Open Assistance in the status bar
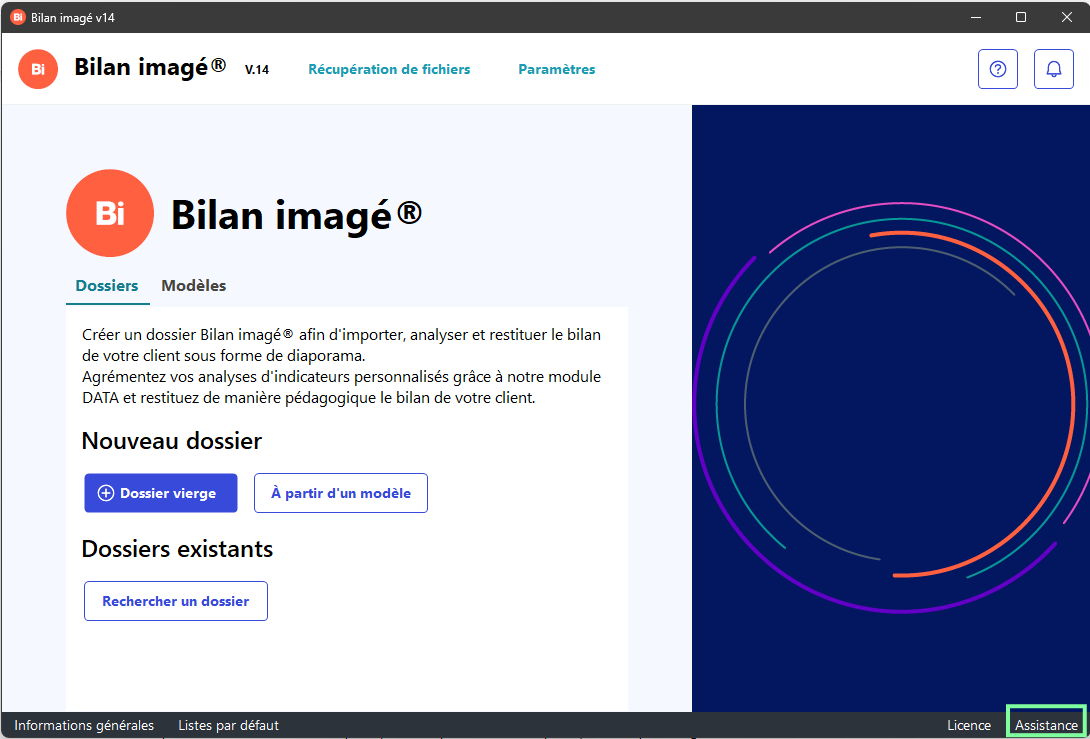 click(x=1046, y=725)
